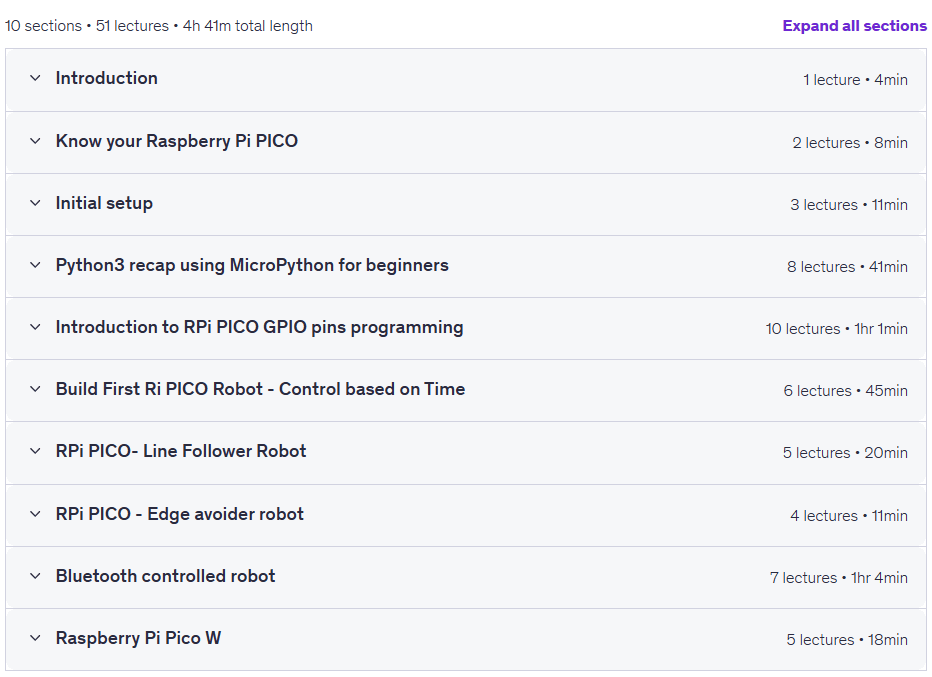Expand Build First Ri PICO Robot chevron
The height and width of the screenshot is (677, 932).
35,389
